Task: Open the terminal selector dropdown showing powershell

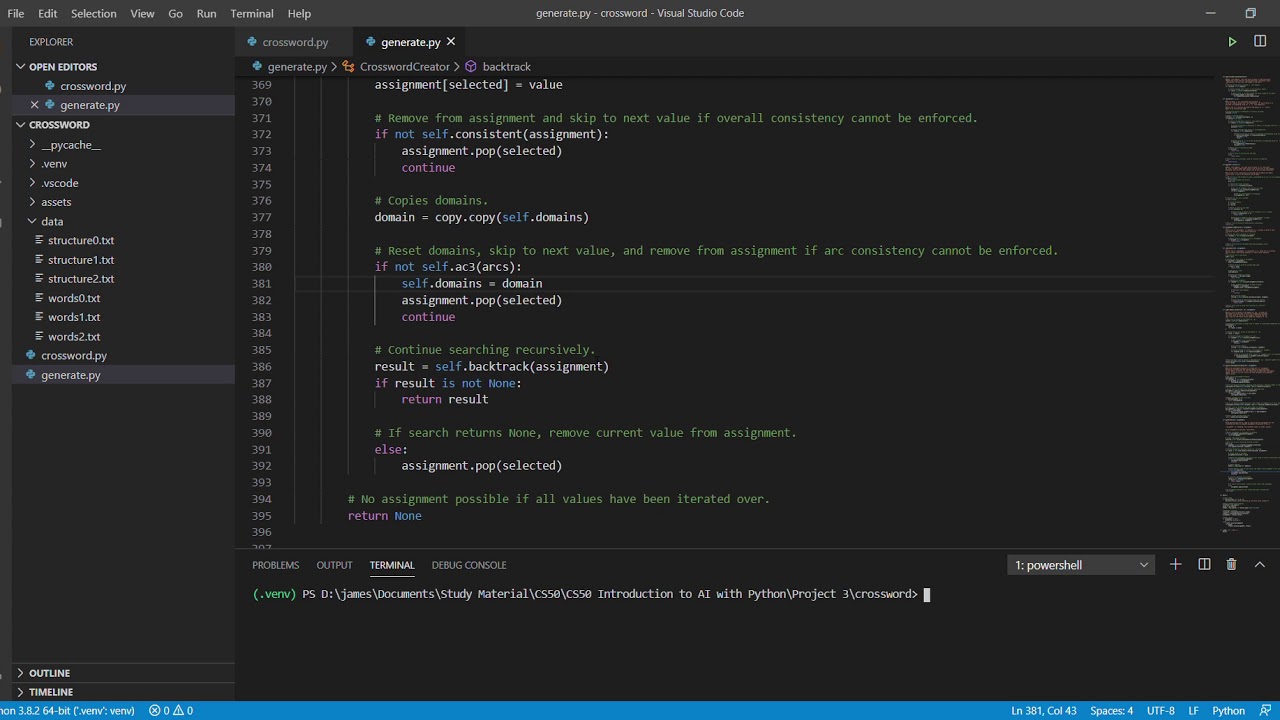Action: pos(1081,565)
